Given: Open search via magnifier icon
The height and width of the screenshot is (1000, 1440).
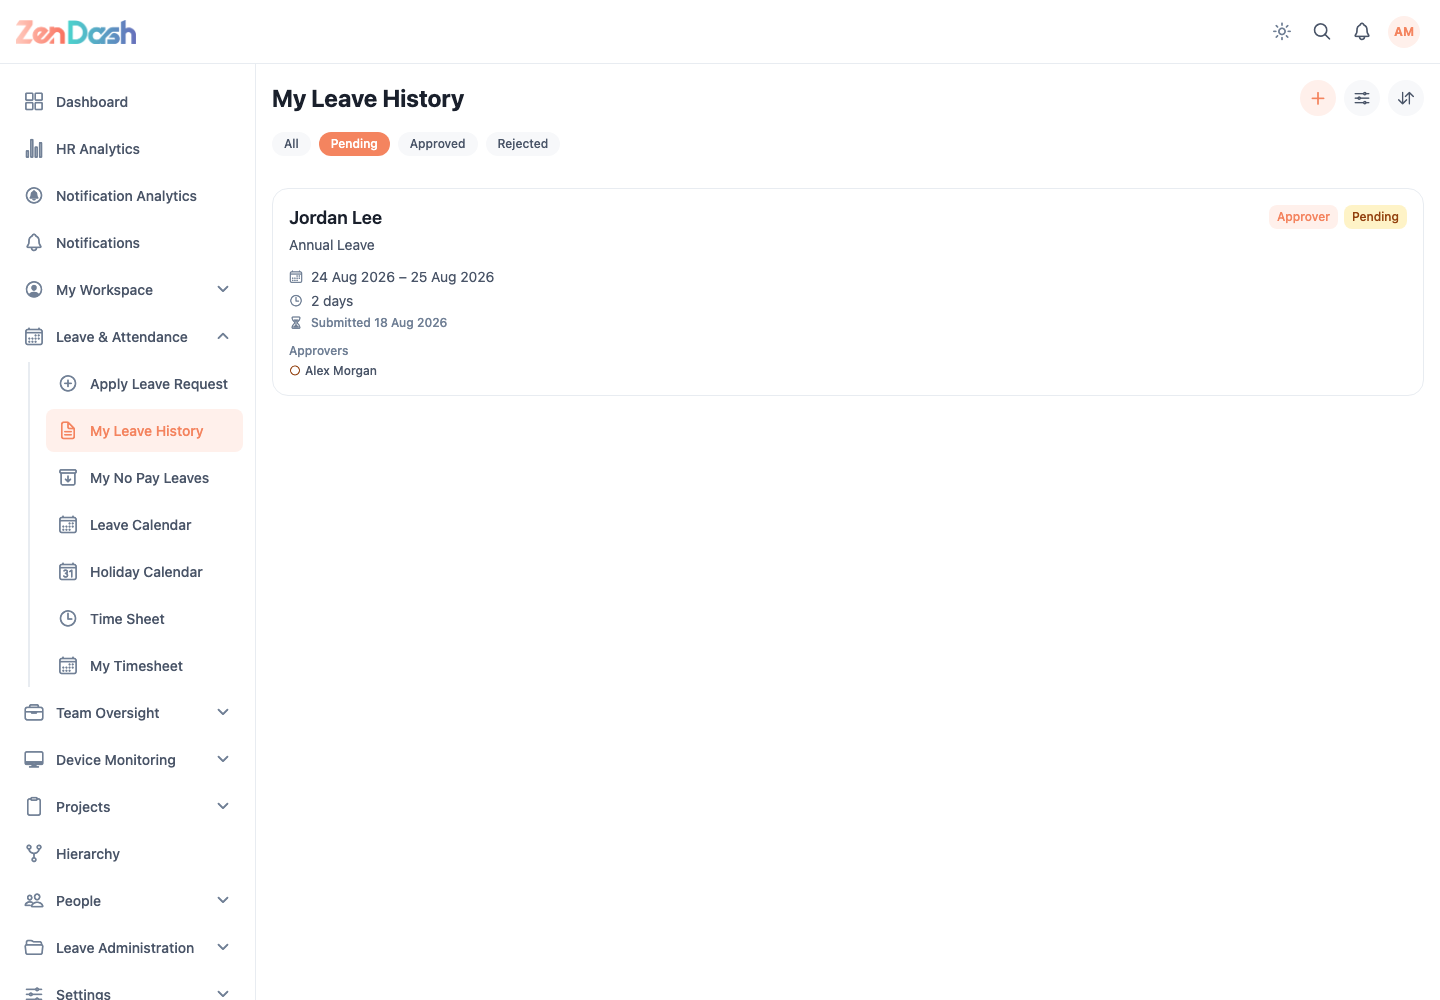Looking at the screenshot, I should pos(1322,32).
